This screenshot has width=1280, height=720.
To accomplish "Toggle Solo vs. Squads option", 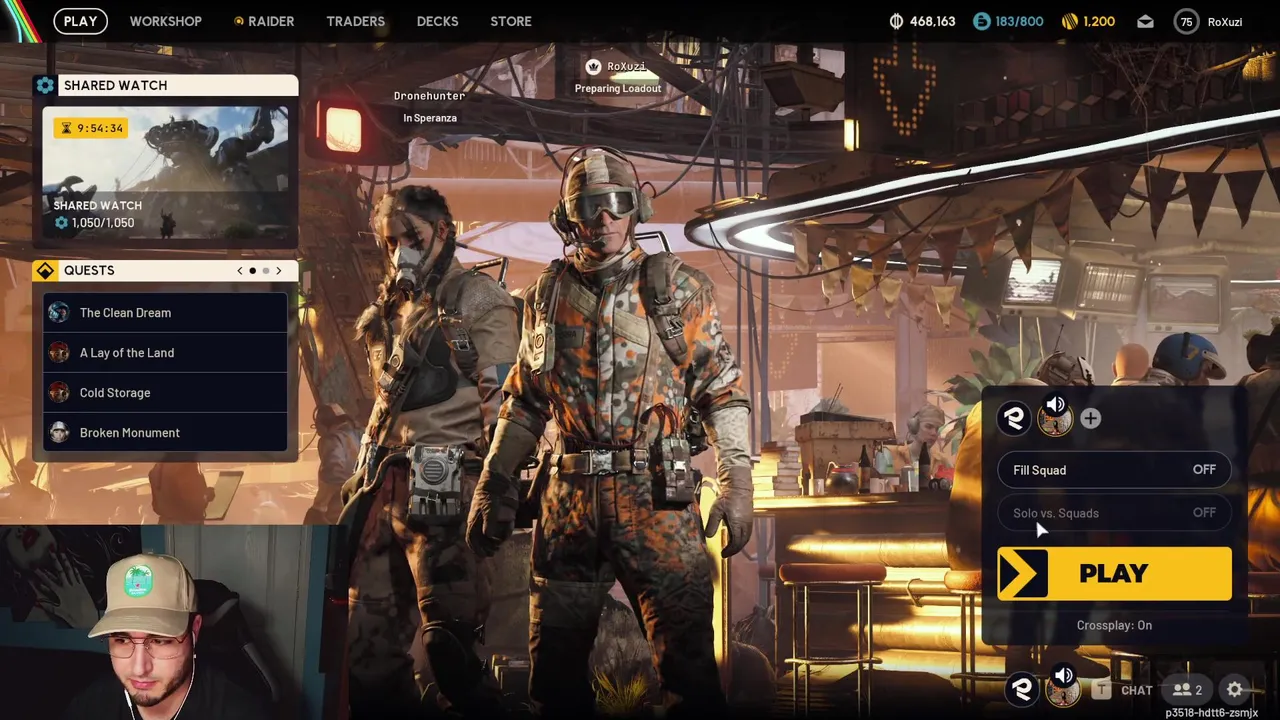I will coord(1114,513).
